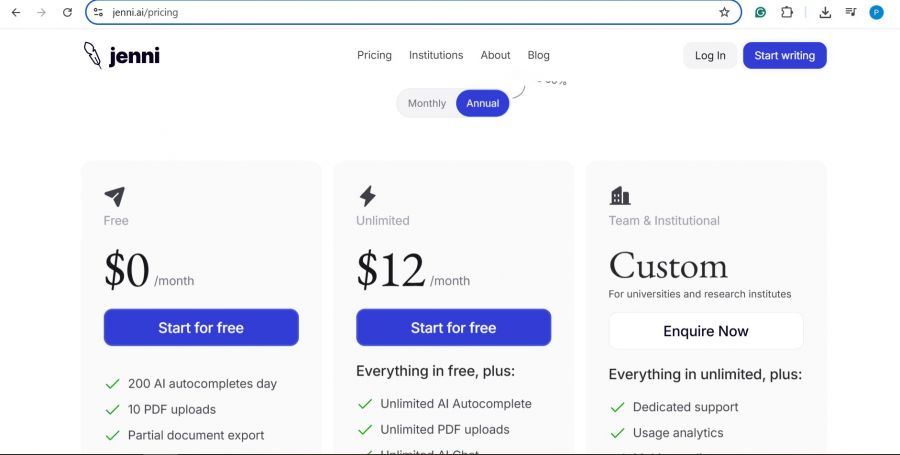Open site information icon in address bar

pyautogui.click(x=99, y=12)
